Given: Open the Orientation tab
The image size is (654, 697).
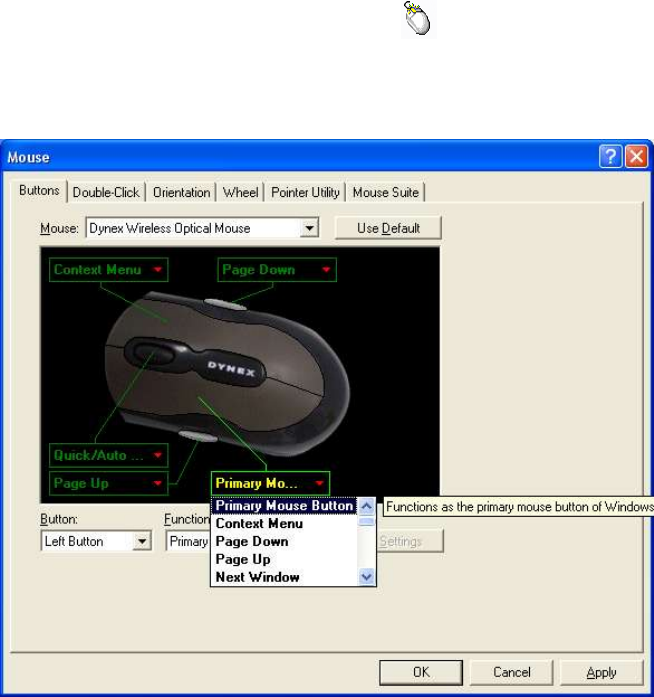Looking at the screenshot, I should [181, 192].
